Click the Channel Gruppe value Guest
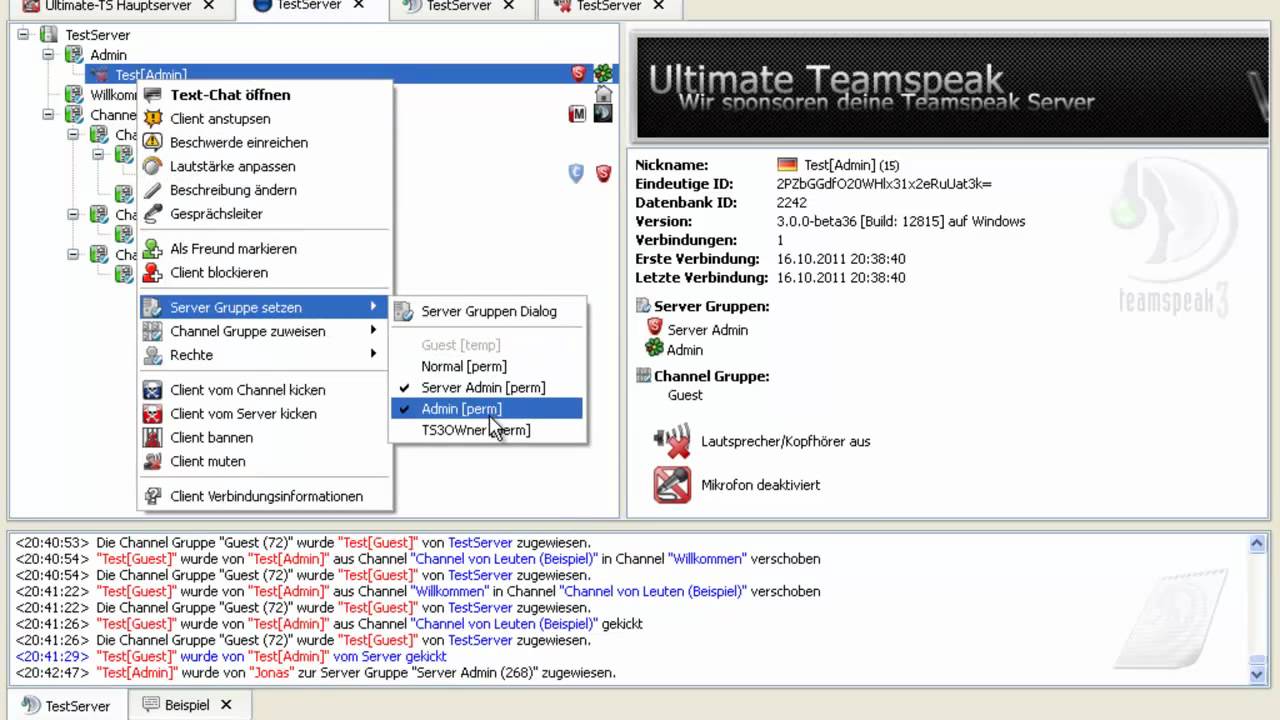The image size is (1280, 720). tap(685, 395)
